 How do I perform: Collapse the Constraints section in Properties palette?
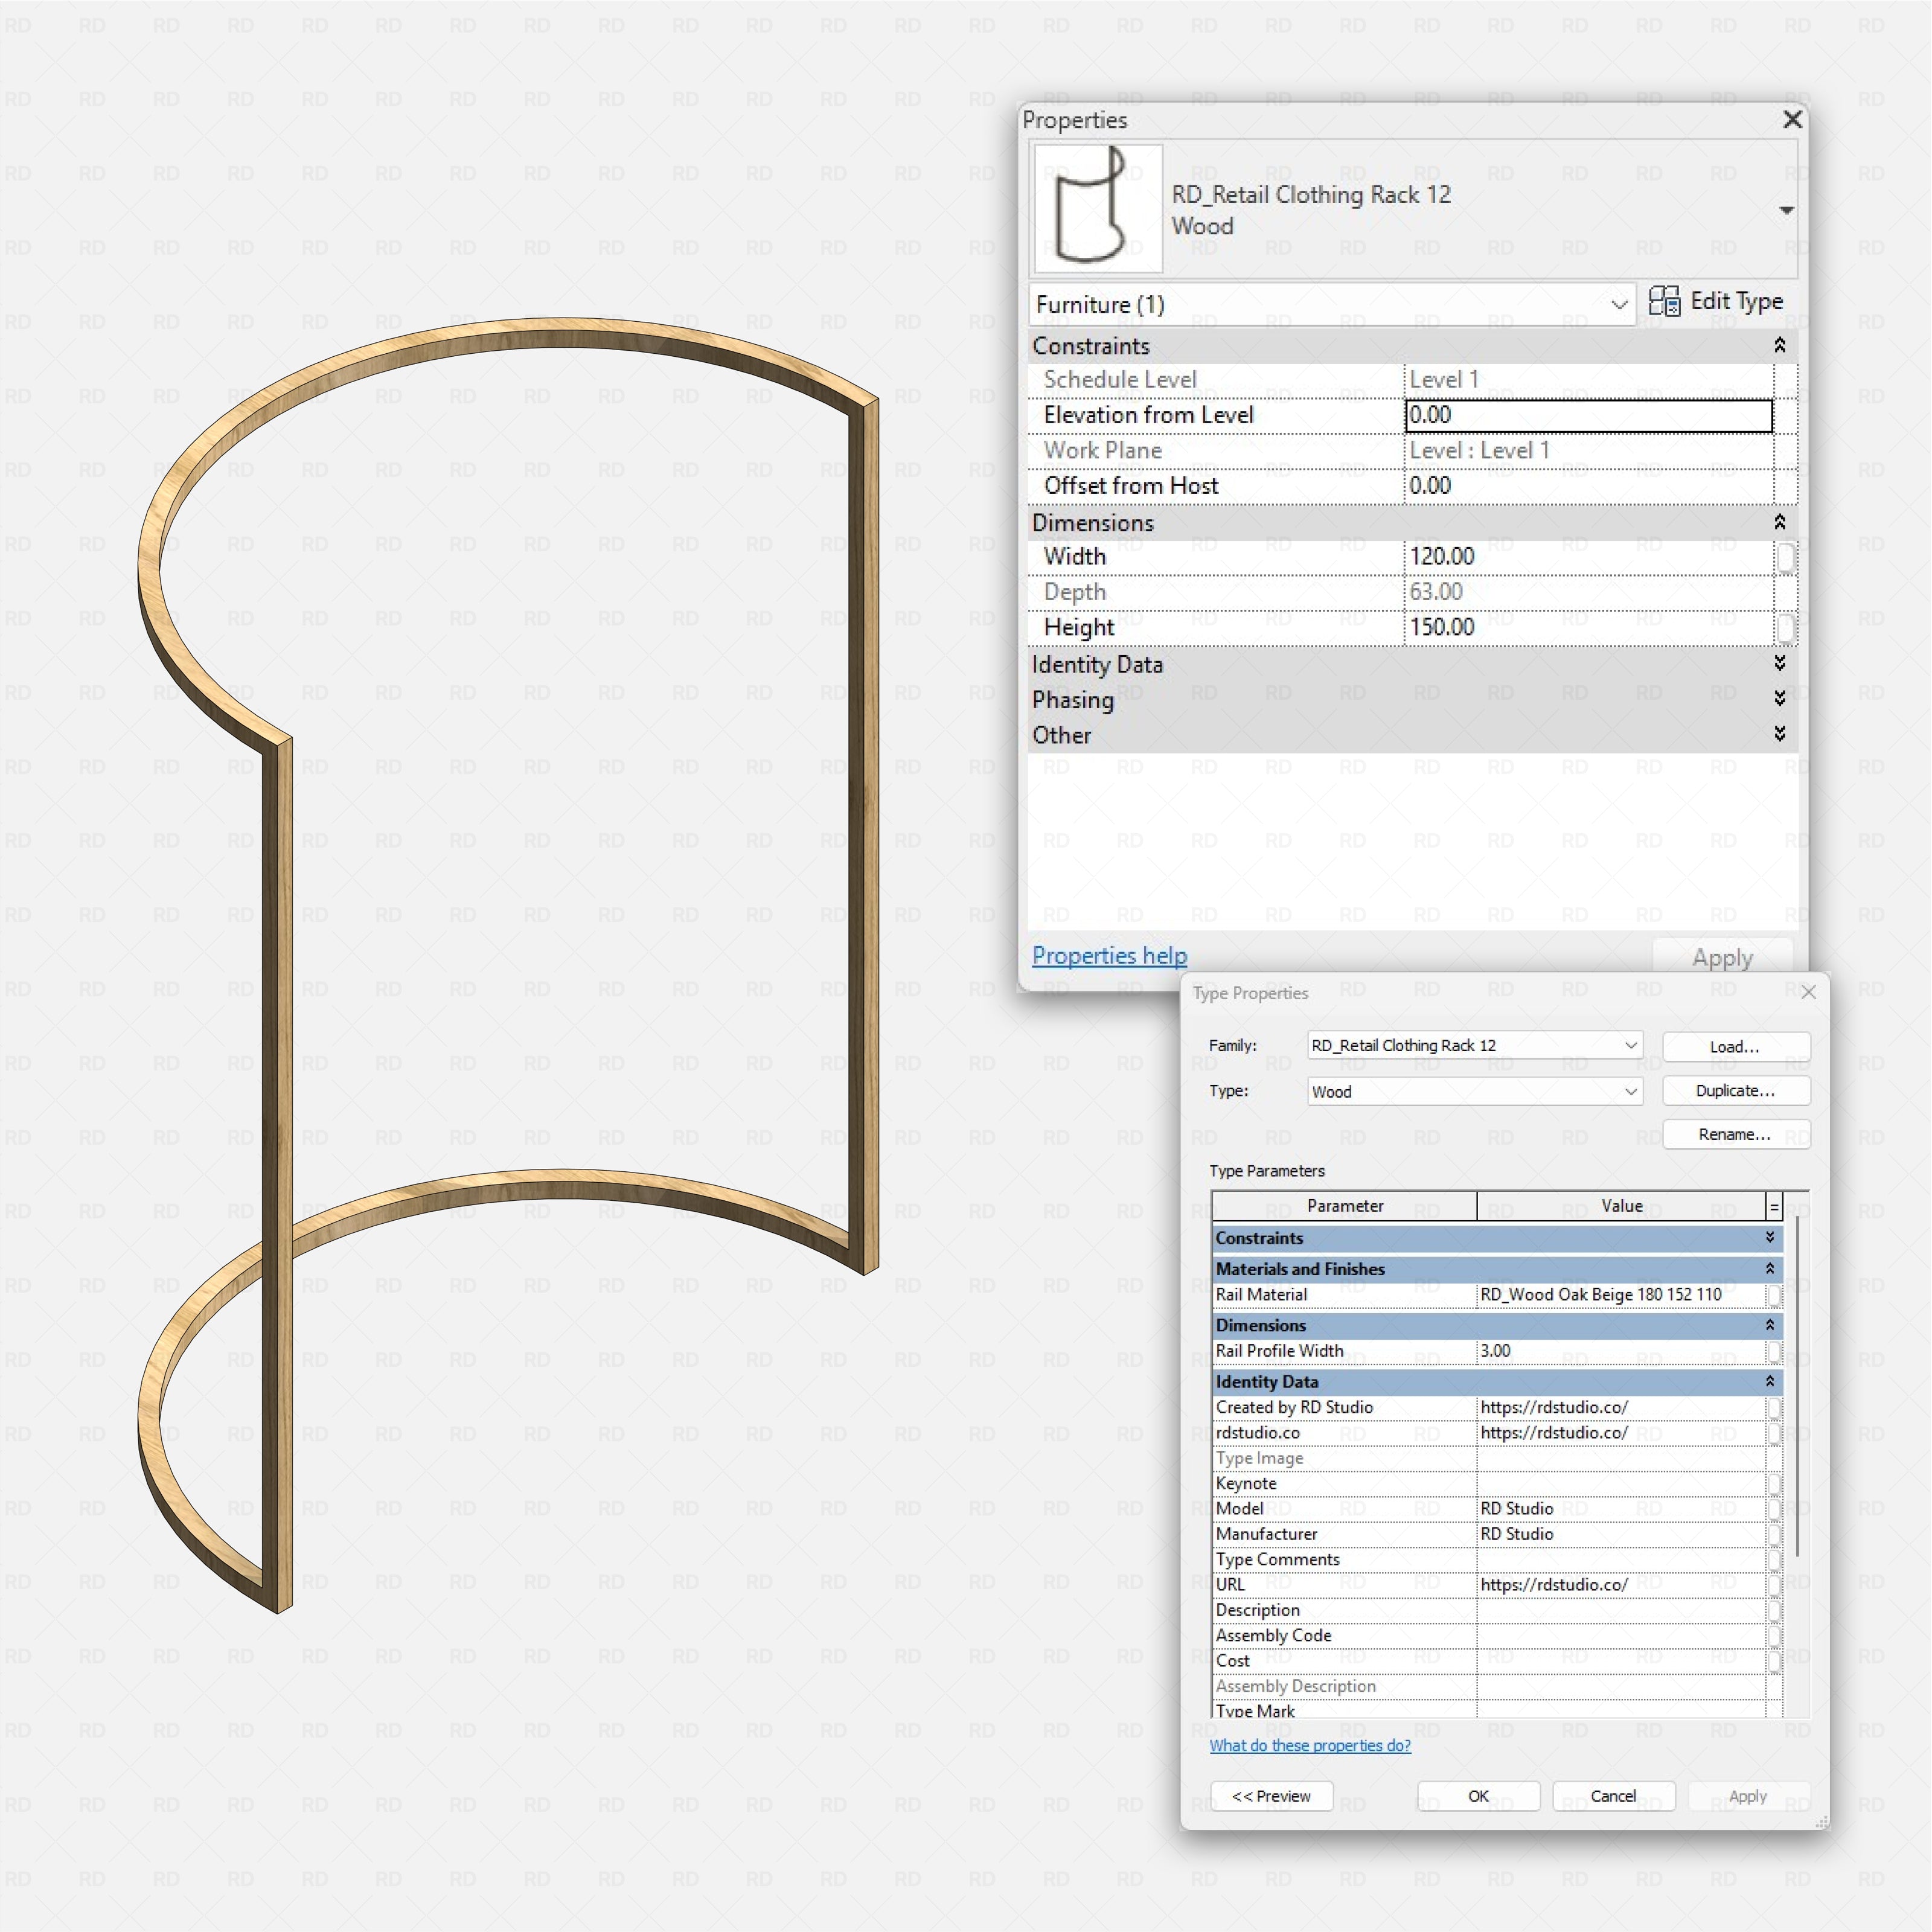point(1779,346)
